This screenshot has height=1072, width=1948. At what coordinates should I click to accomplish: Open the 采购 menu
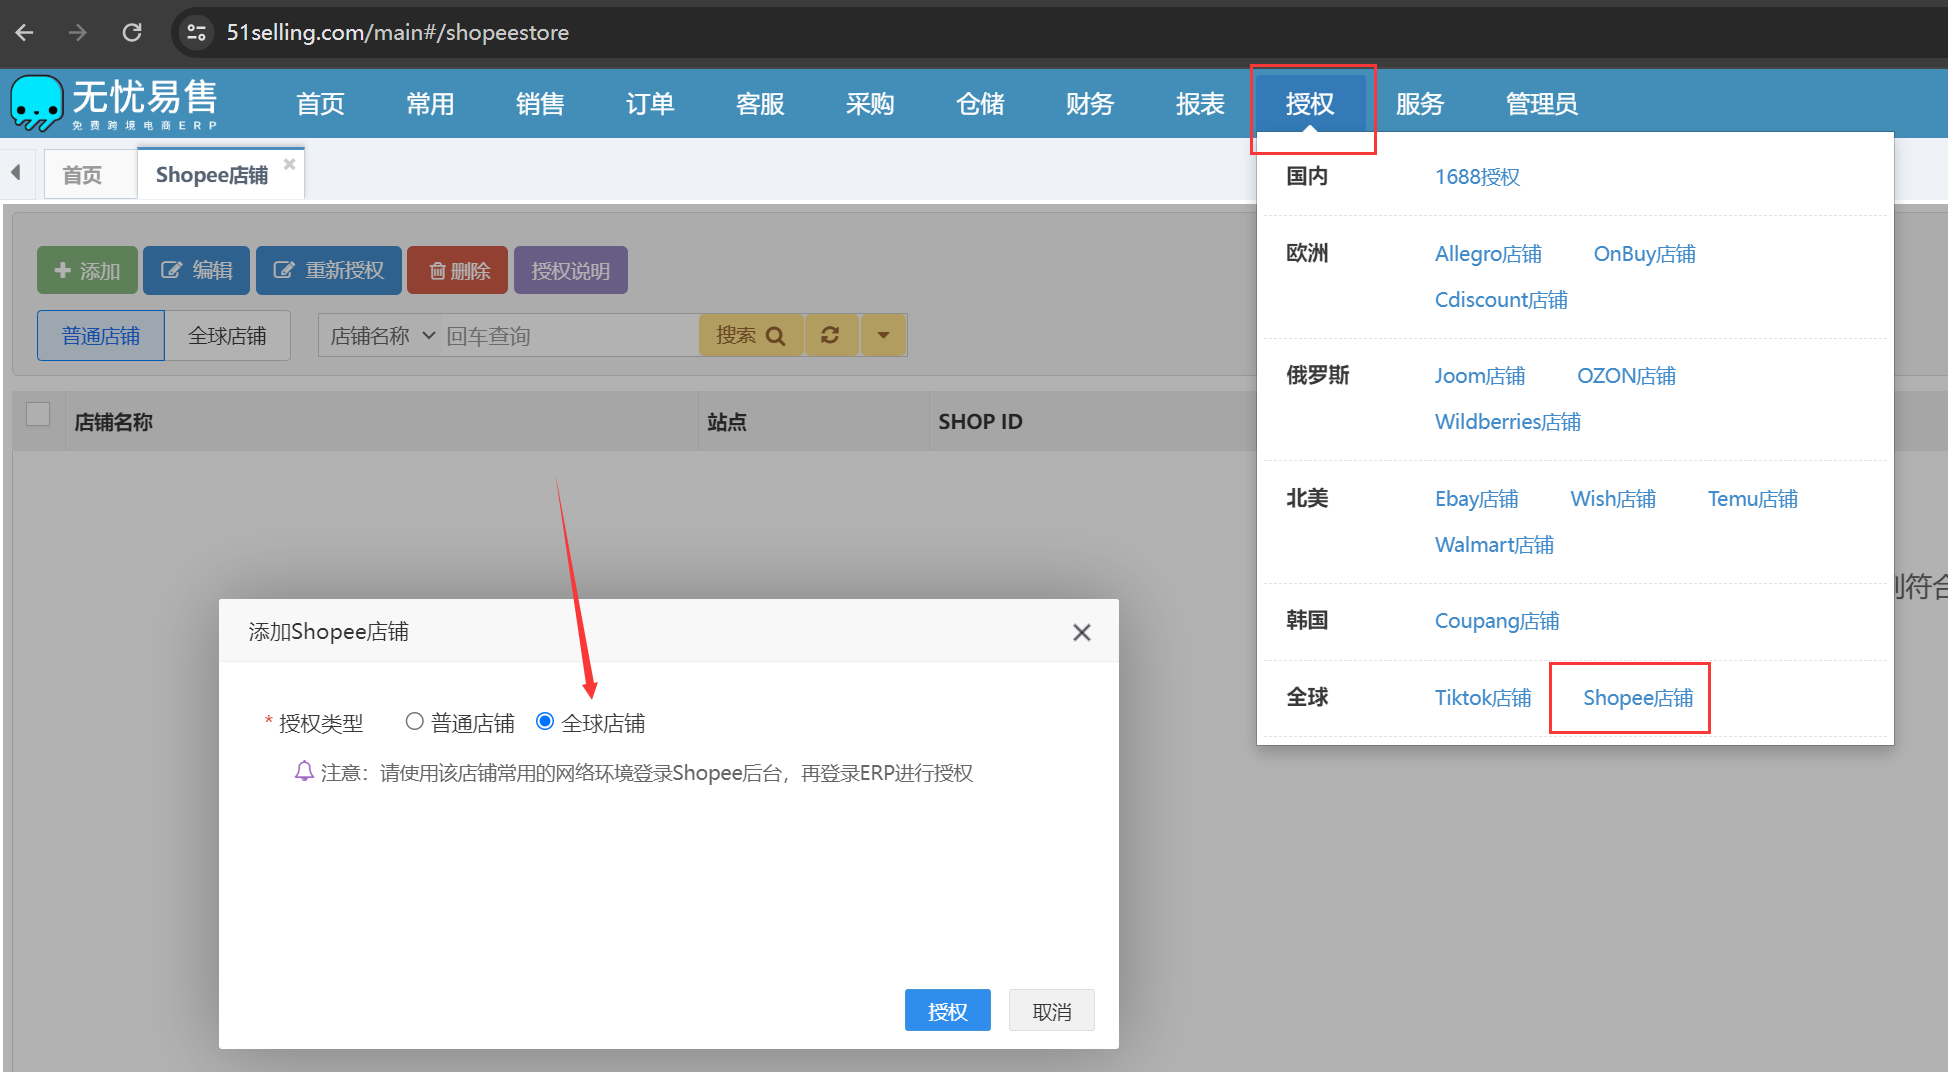pyautogui.click(x=870, y=103)
